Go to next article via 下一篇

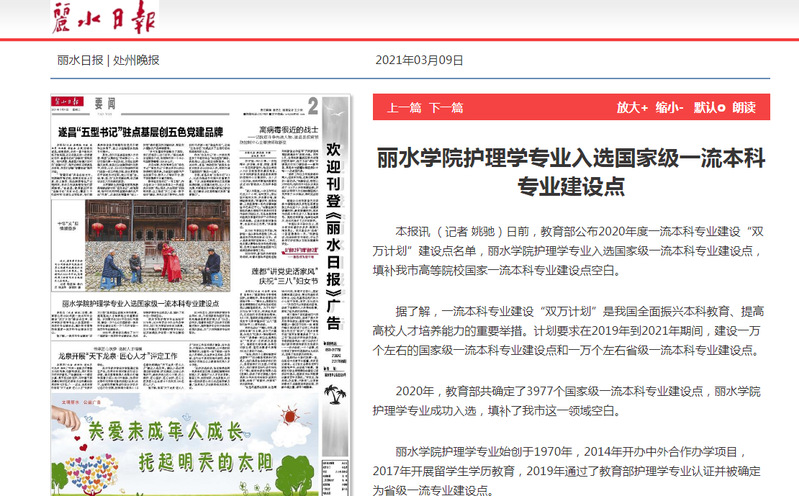tap(446, 108)
